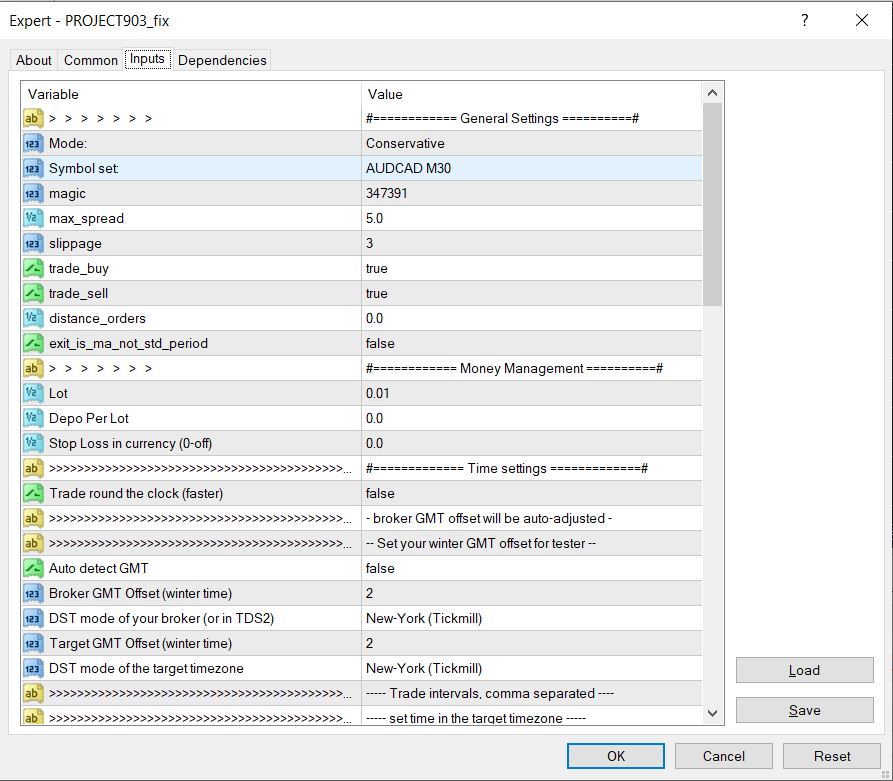The height and width of the screenshot is (781, 893).
Task: Select the ab icon on General Settings row
Action: click(x=34, y=118)
